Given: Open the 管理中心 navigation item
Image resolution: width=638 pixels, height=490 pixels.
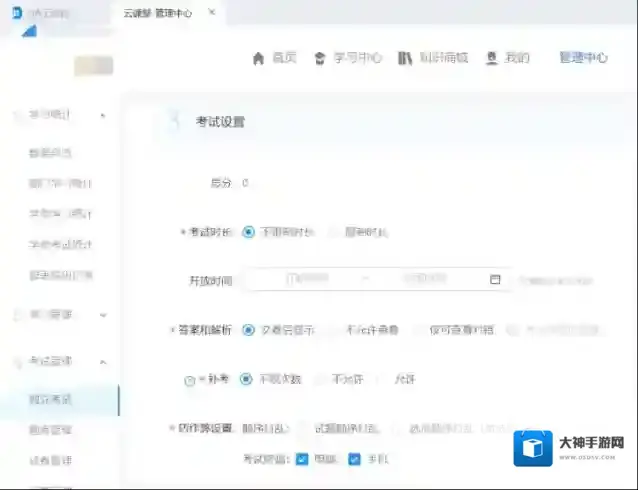Looking at the screenshot, I should point(583,57).
